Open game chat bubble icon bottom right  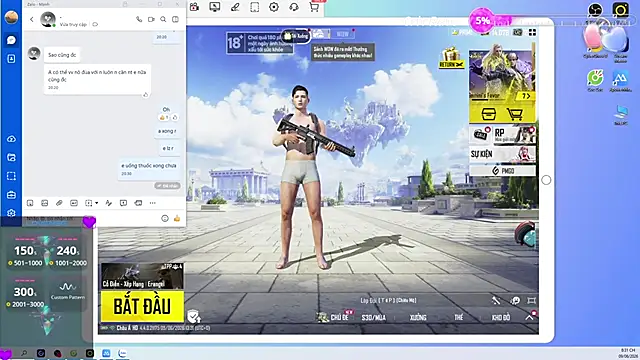(515, 301)
